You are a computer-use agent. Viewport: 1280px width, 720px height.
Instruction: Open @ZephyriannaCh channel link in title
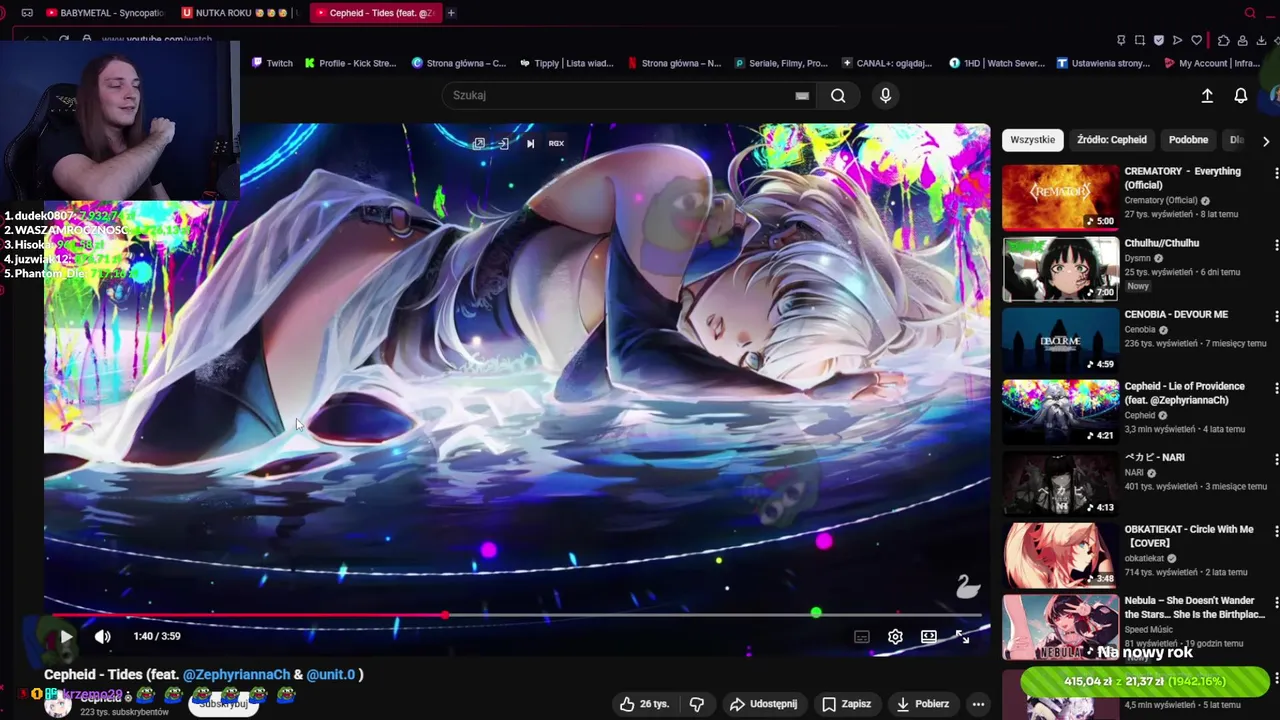point(236,675)
